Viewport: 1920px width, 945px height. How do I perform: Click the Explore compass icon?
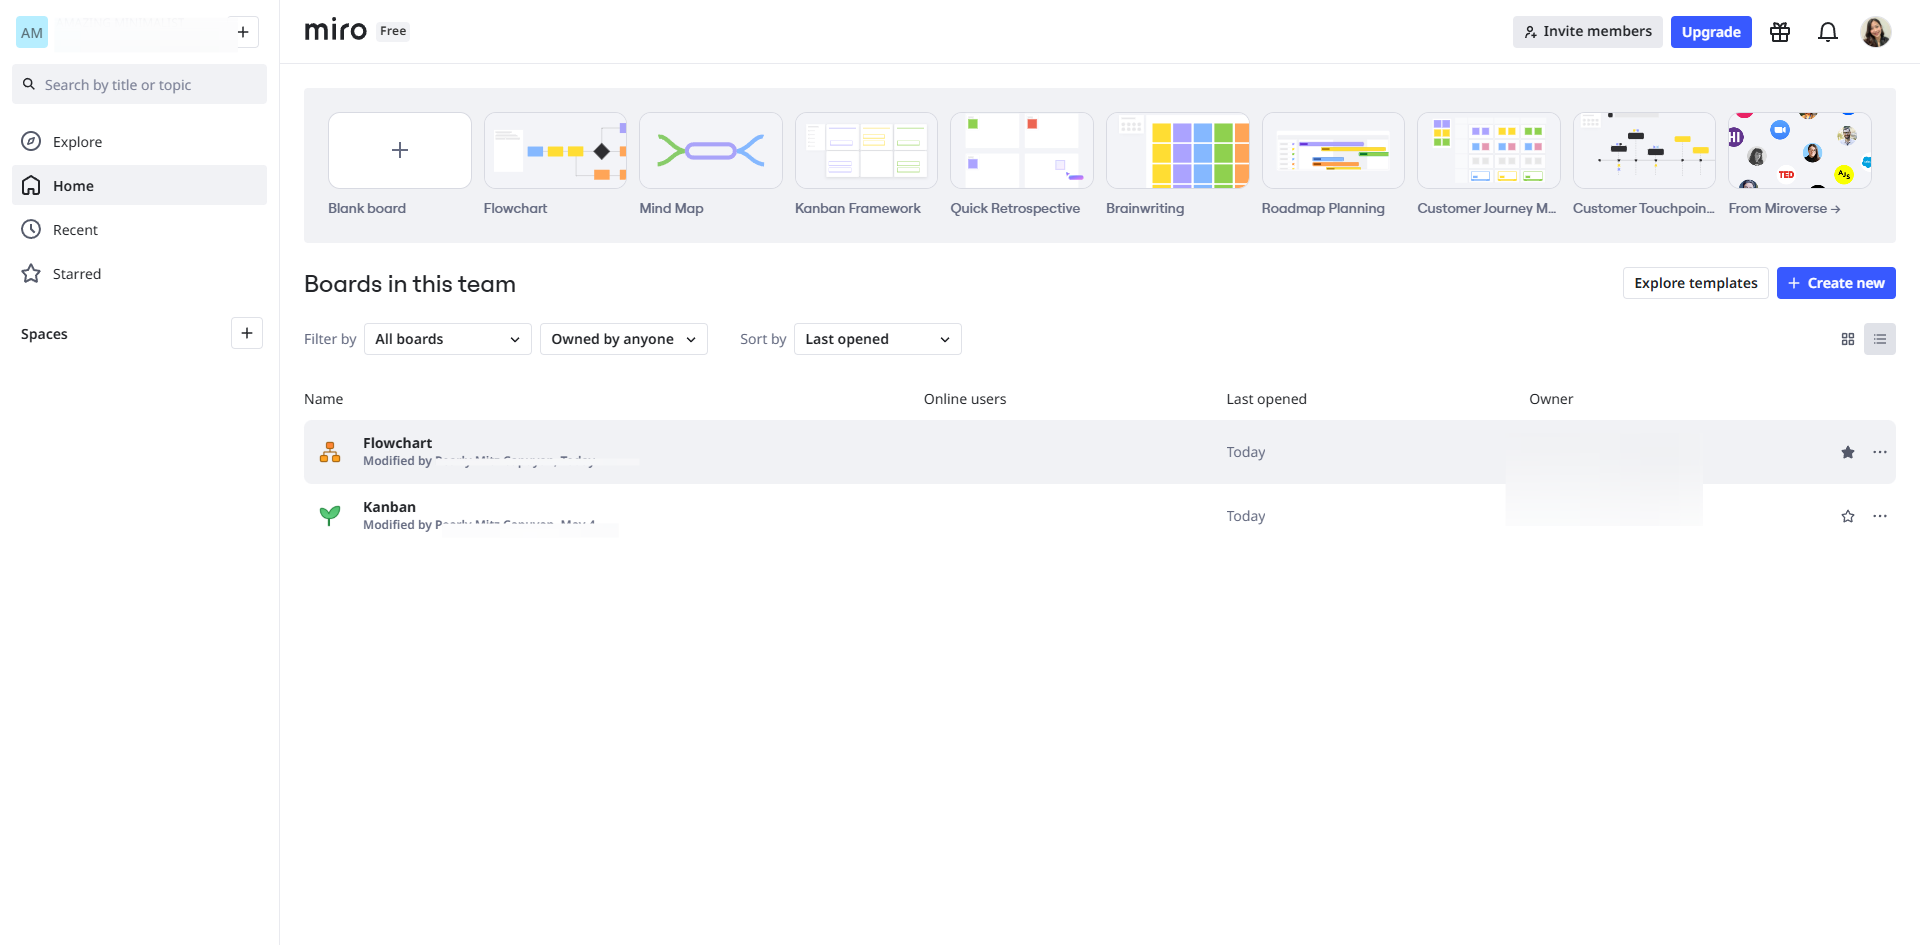pyautogui.click(x=31, y=141)
